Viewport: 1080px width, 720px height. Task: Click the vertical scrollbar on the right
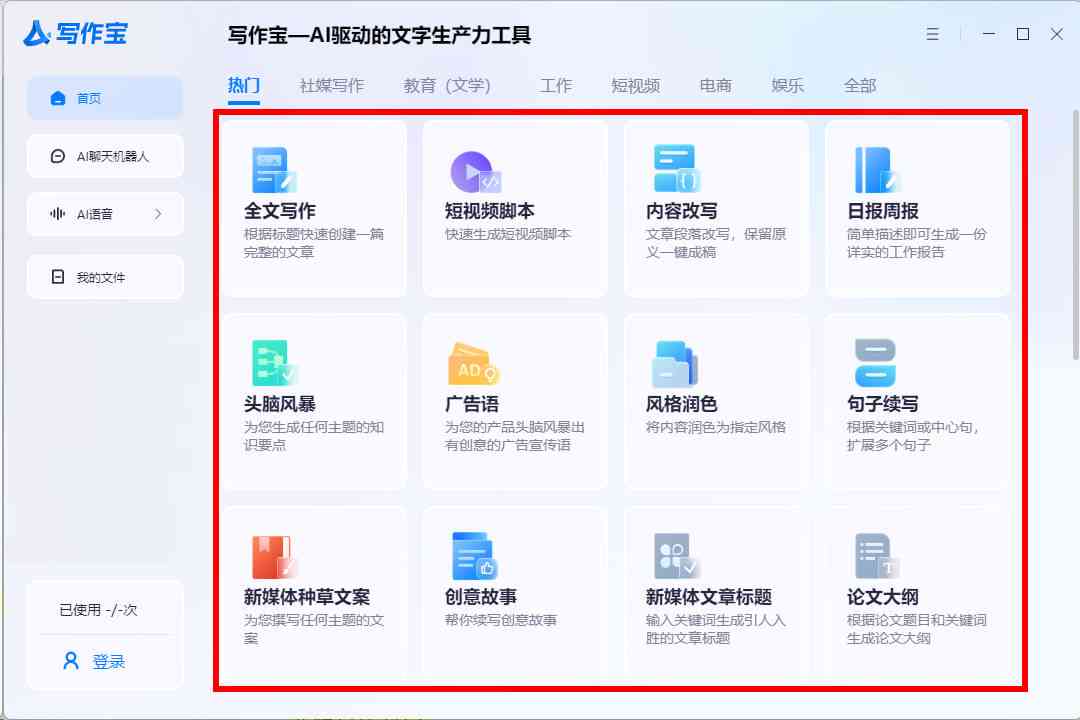pos(1076,234)
